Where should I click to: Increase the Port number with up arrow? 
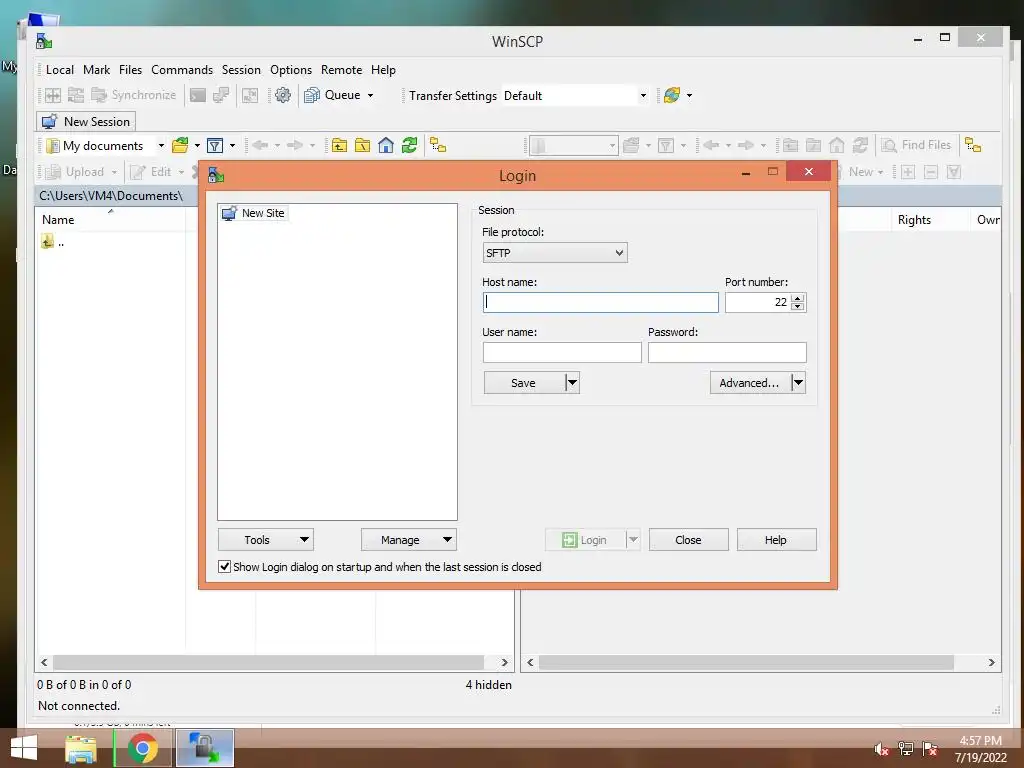coord(797,298)
